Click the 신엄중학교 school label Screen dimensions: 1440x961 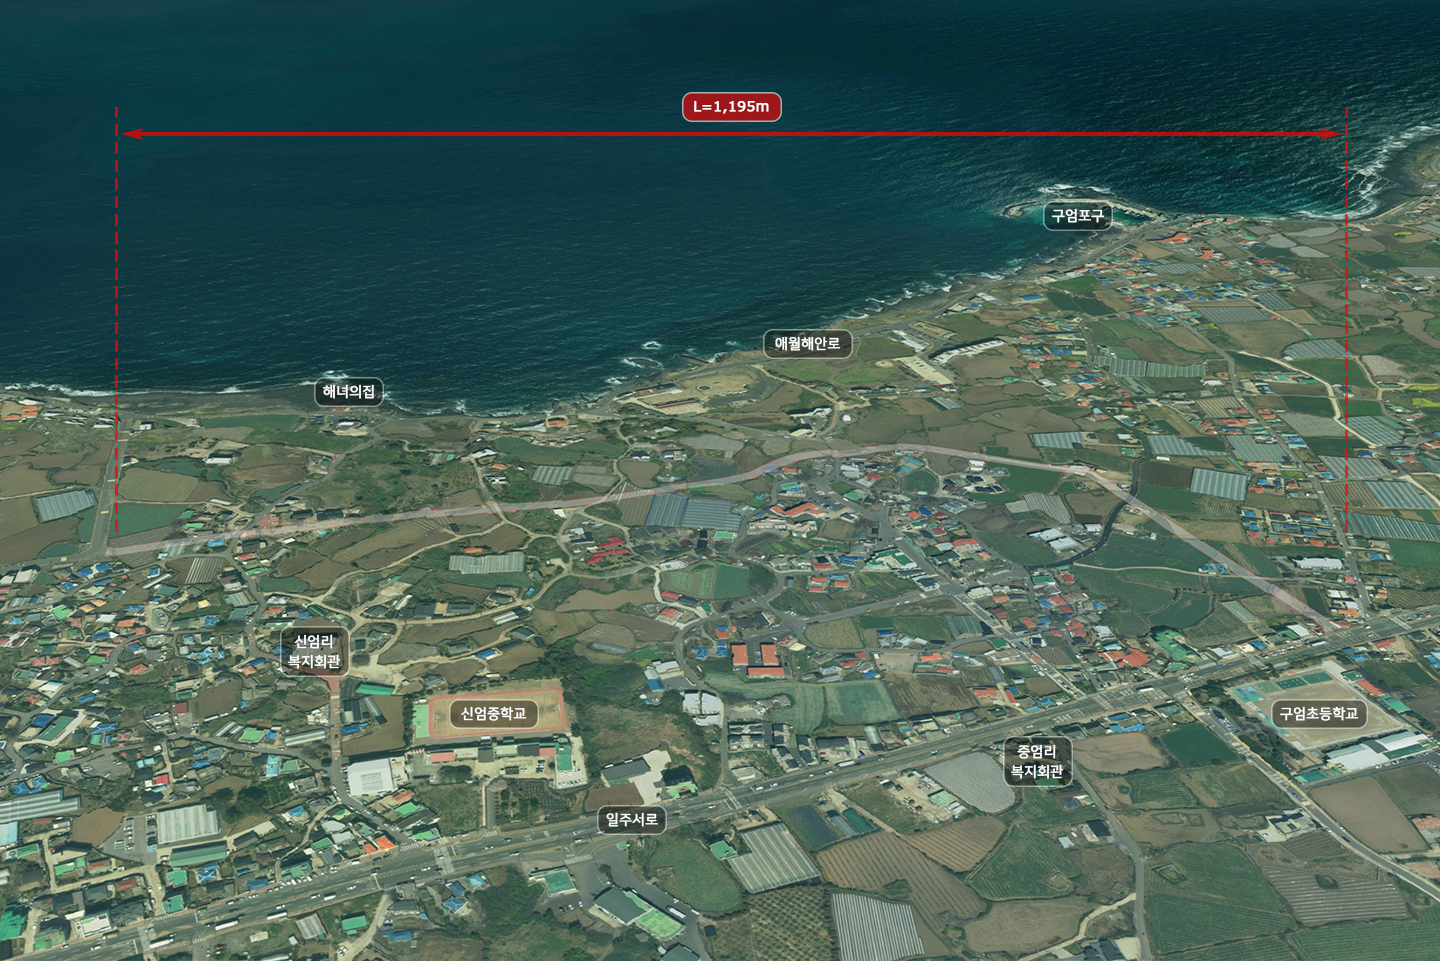(x=492, y=714)
